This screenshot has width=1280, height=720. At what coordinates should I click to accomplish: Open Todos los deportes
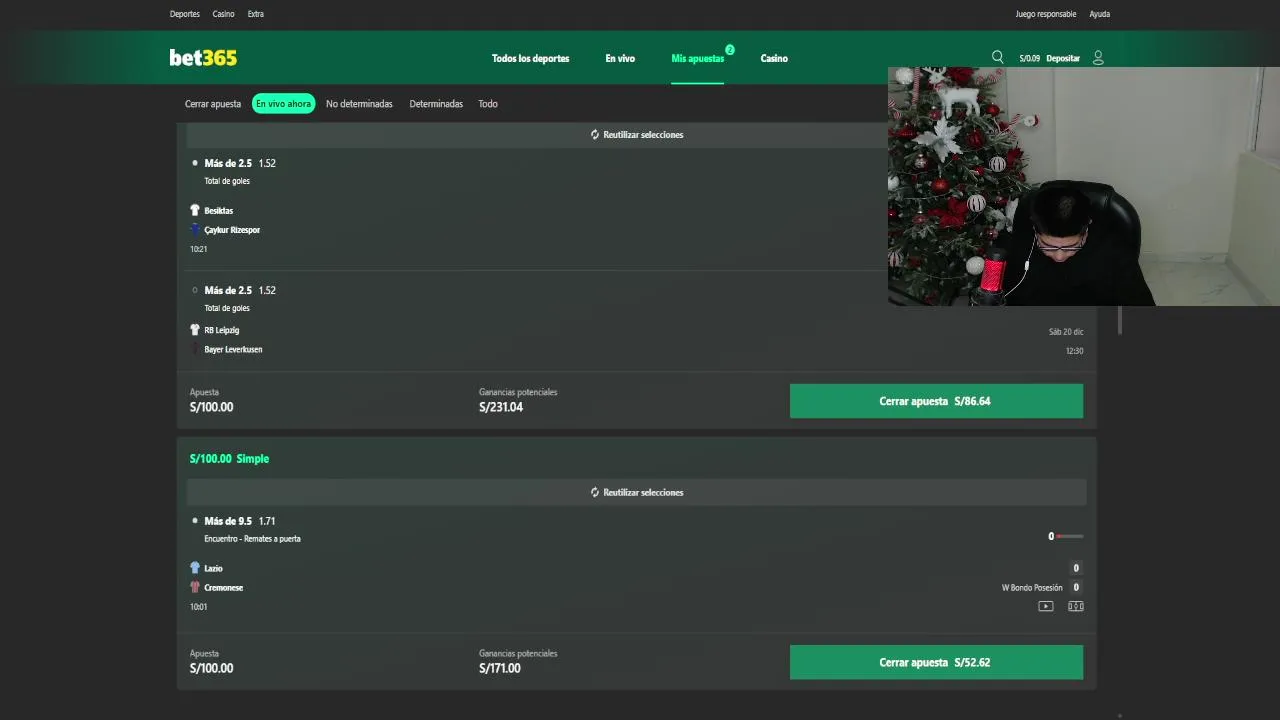coord(530,59)
